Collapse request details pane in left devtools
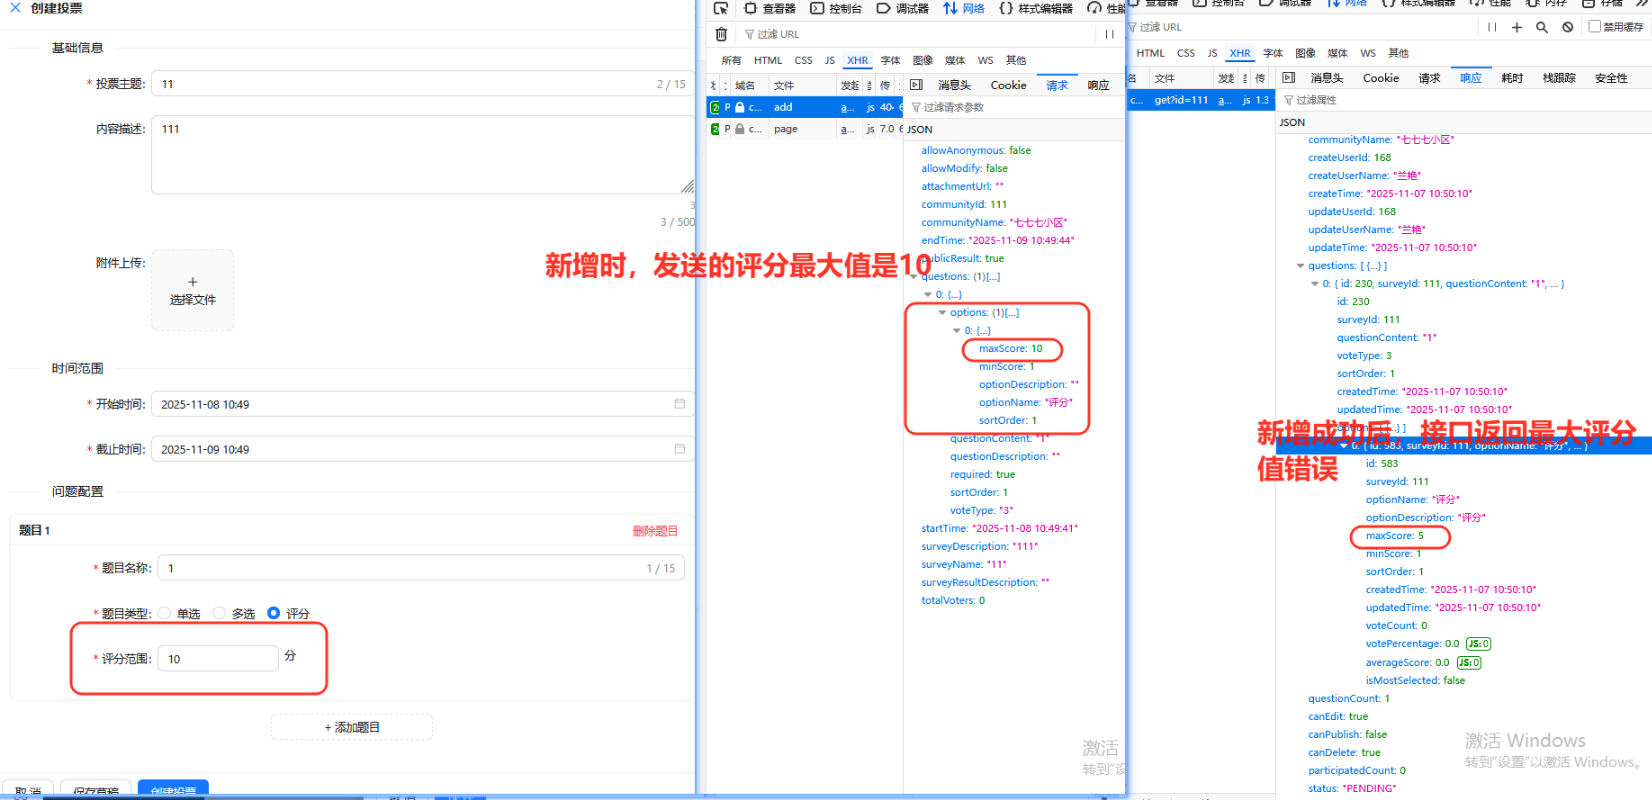 [x=916, y=85]
